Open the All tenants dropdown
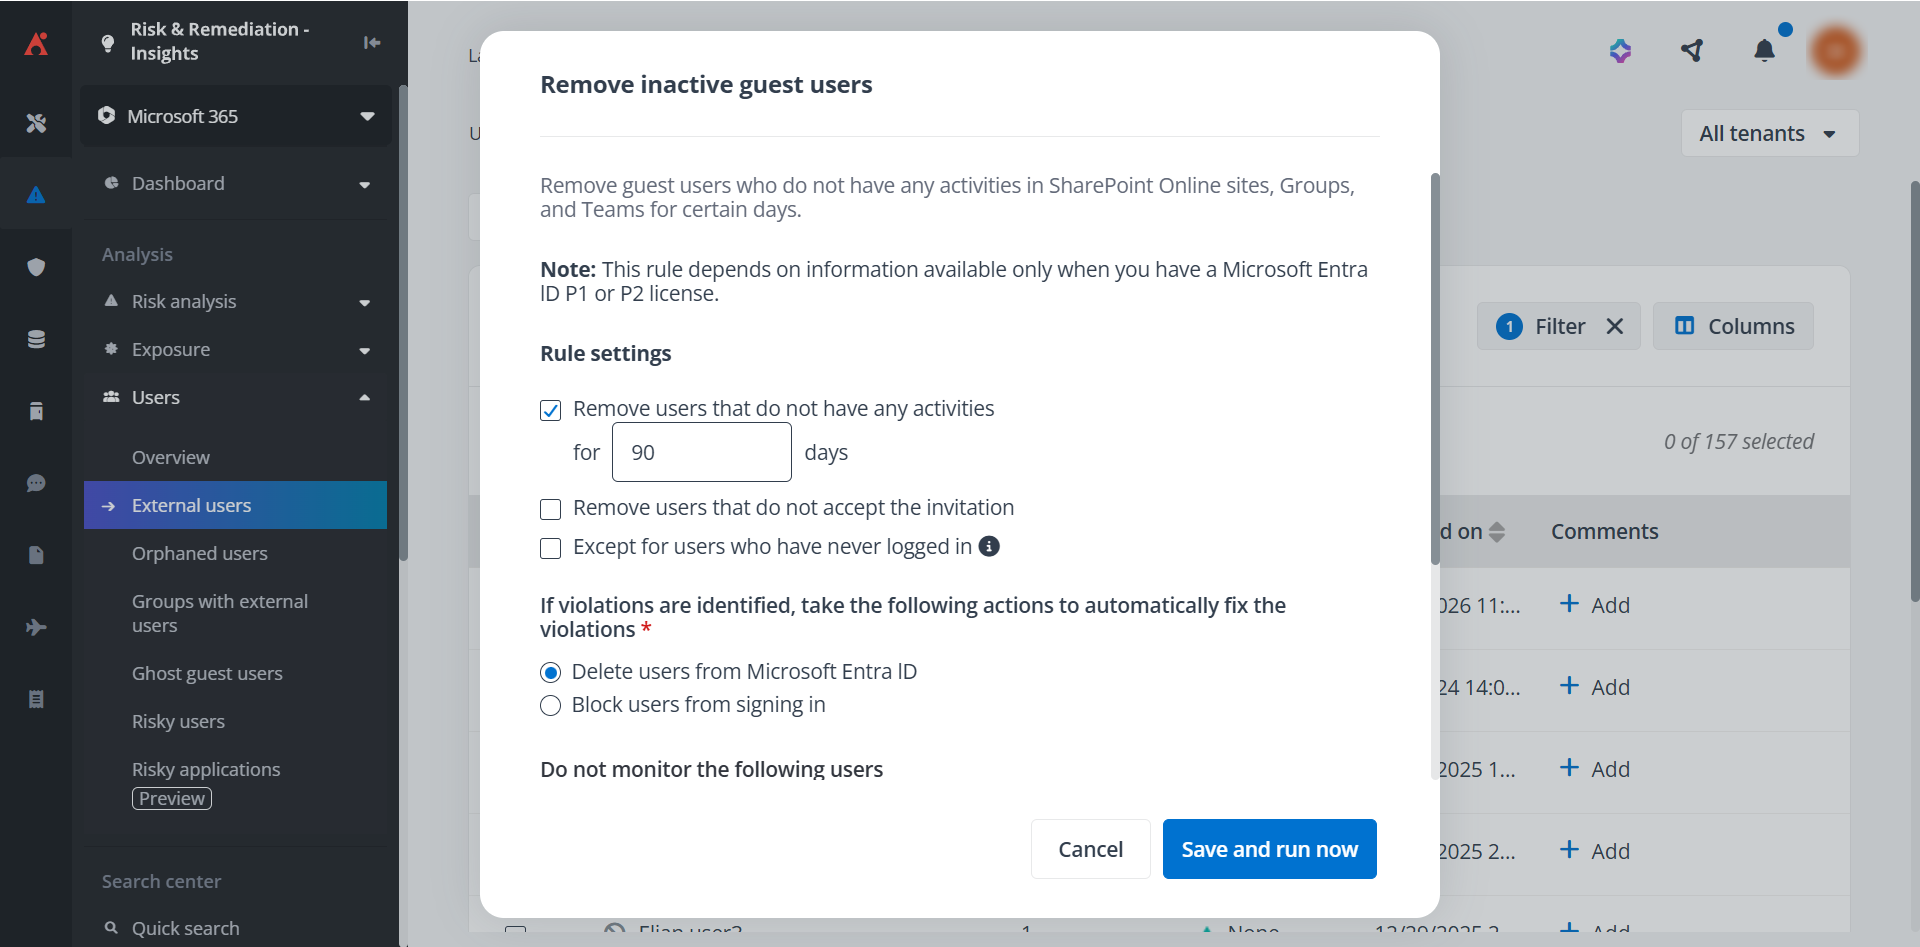Viewport: 1920px width, 947px height. pos(1769,133)
